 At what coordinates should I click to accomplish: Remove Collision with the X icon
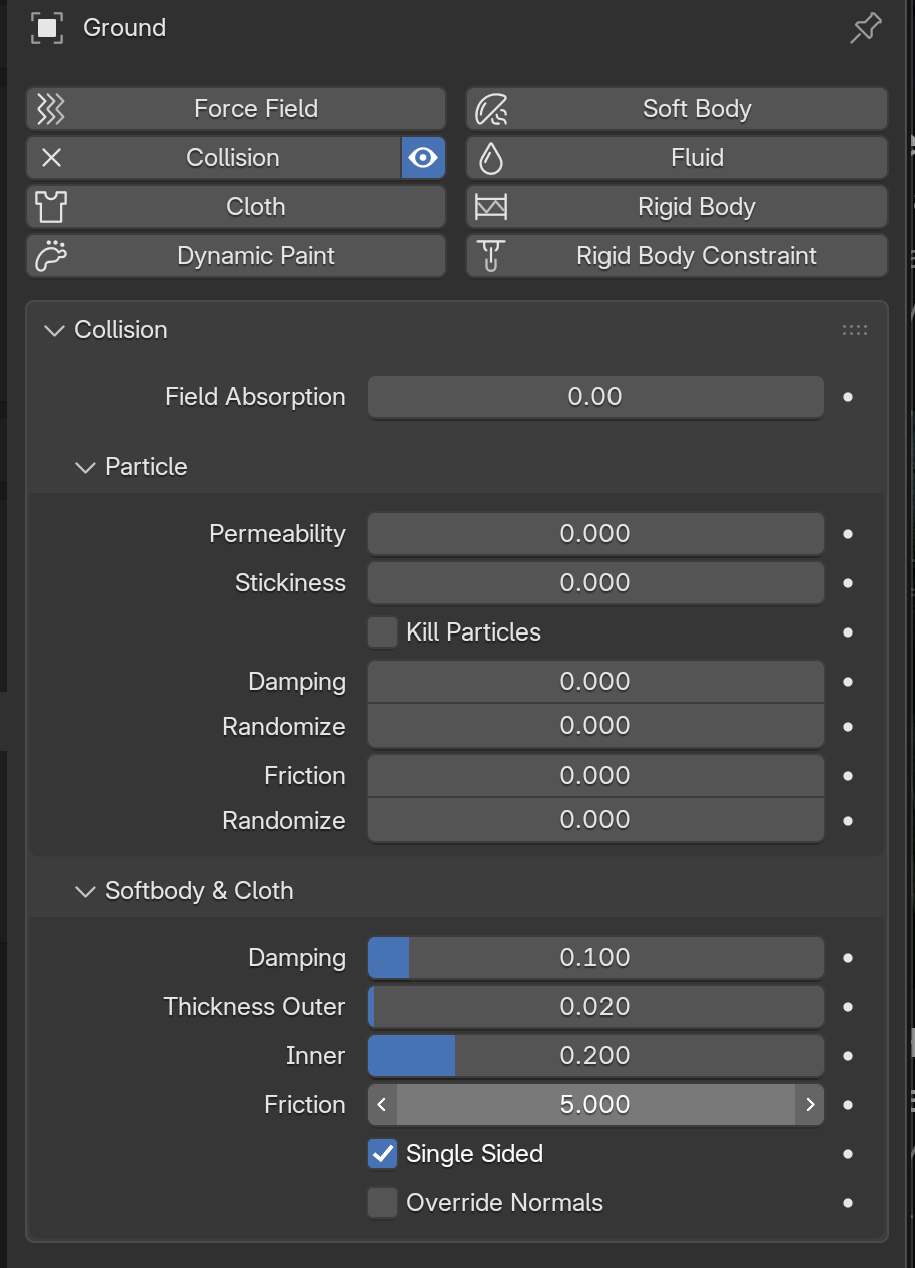(51, 158)
